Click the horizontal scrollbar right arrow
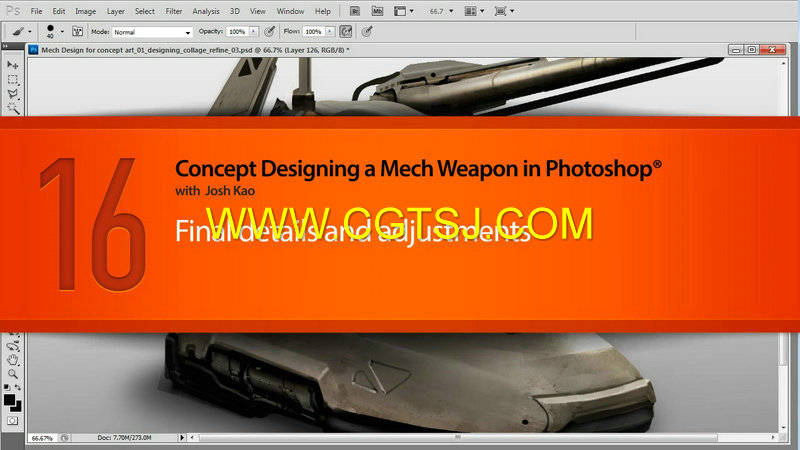 [773, 438]
